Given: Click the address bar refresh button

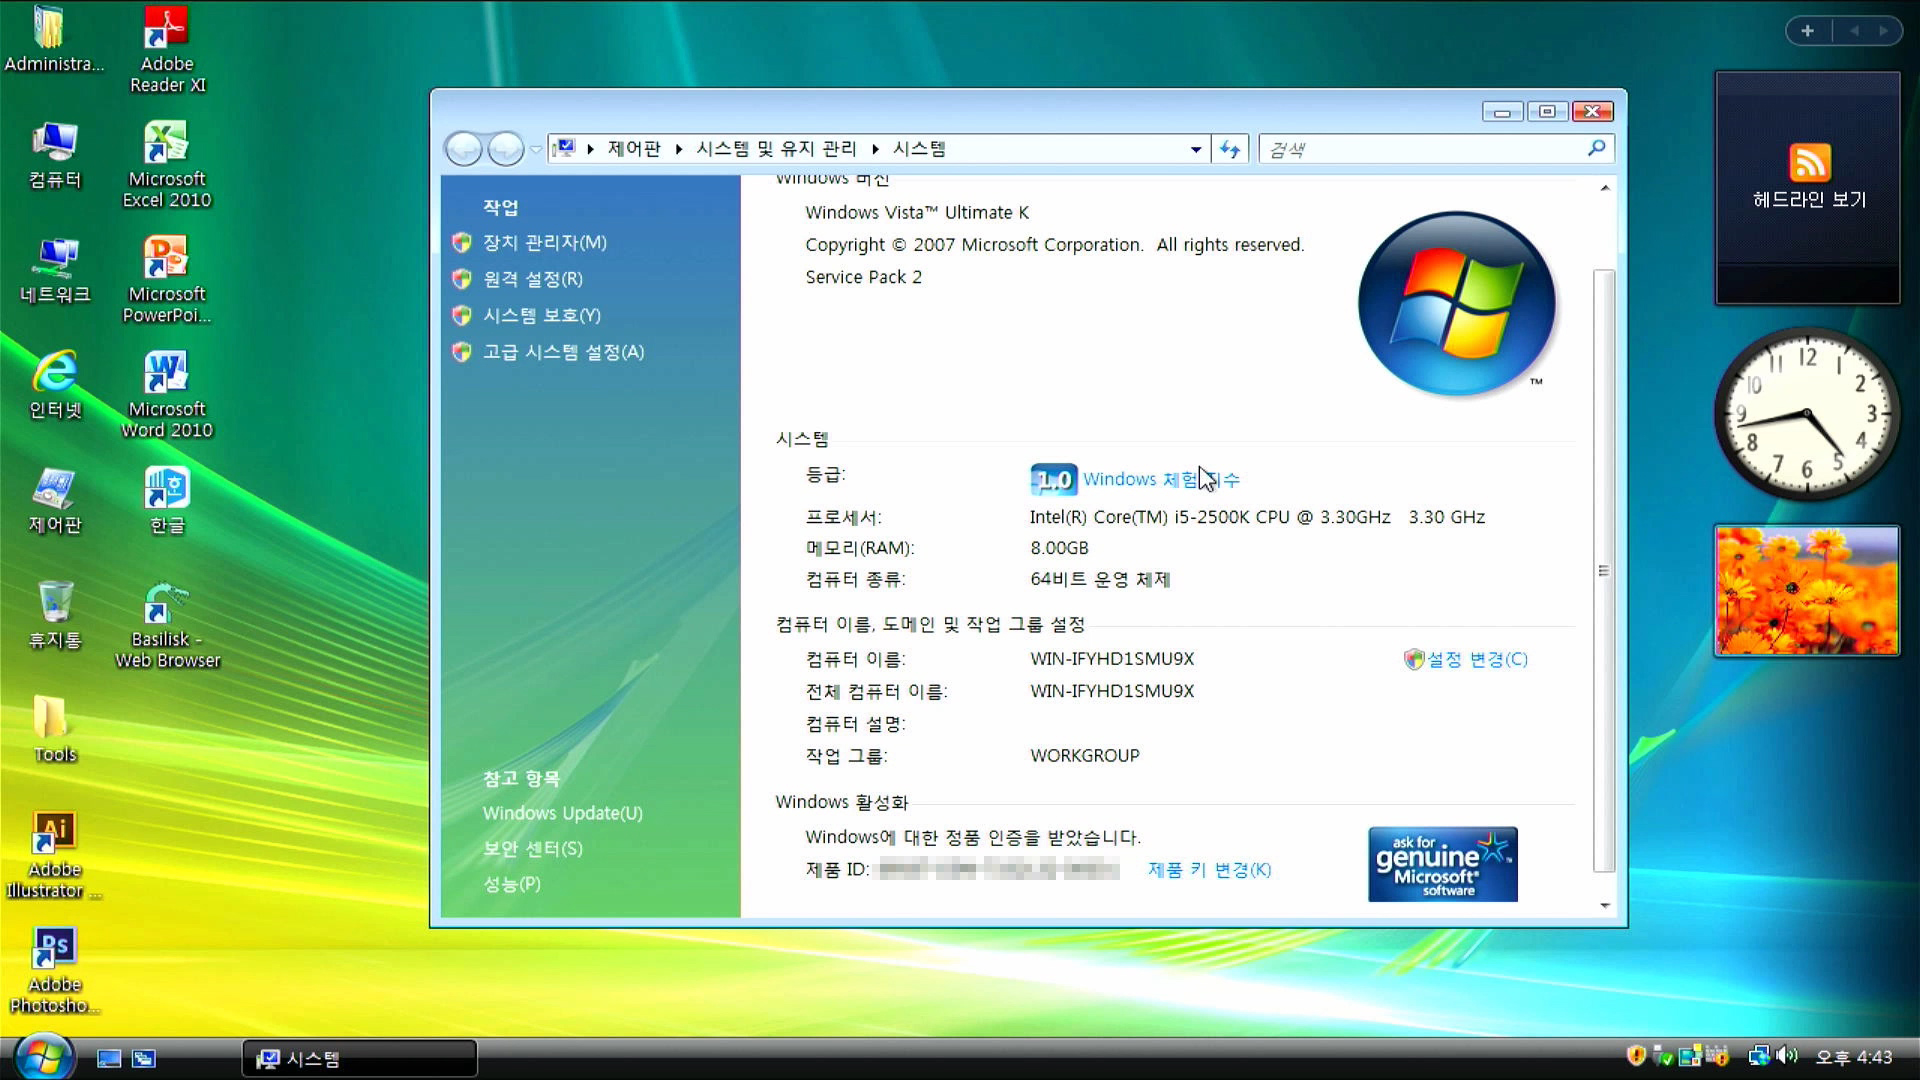Looking at the screenshot, I should coord(1230,149).
